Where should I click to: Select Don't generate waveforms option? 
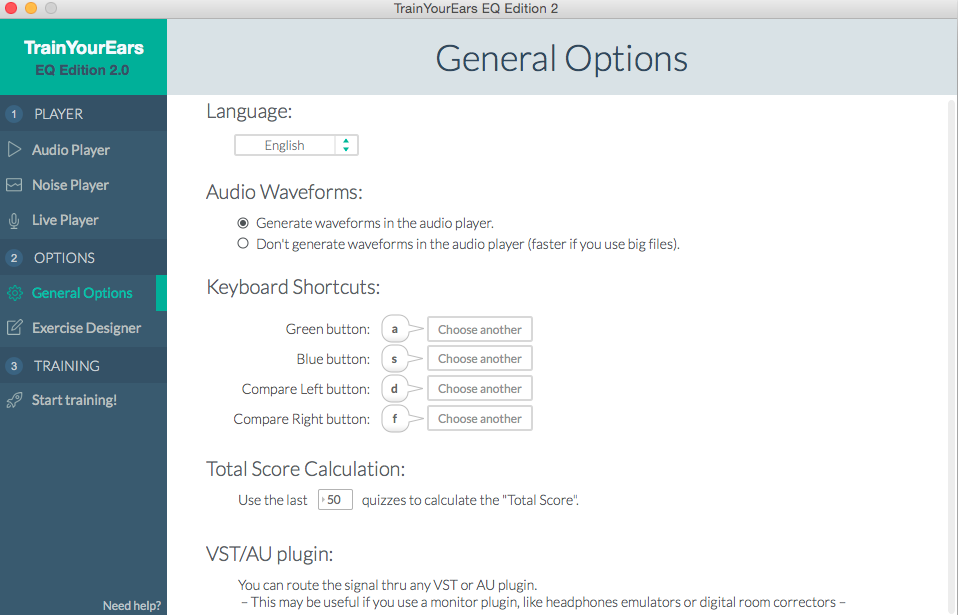click(x=243, y=243)
